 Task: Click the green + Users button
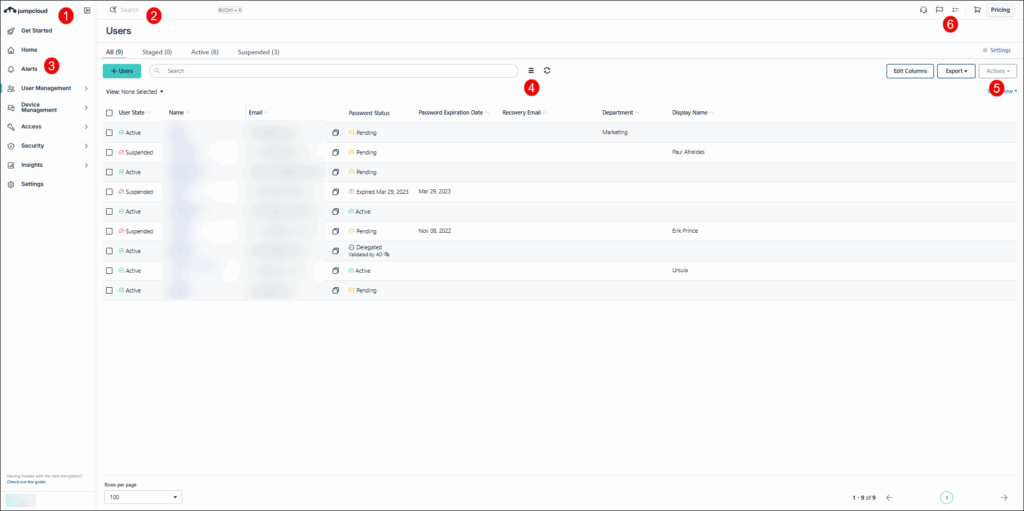[122, 71]
